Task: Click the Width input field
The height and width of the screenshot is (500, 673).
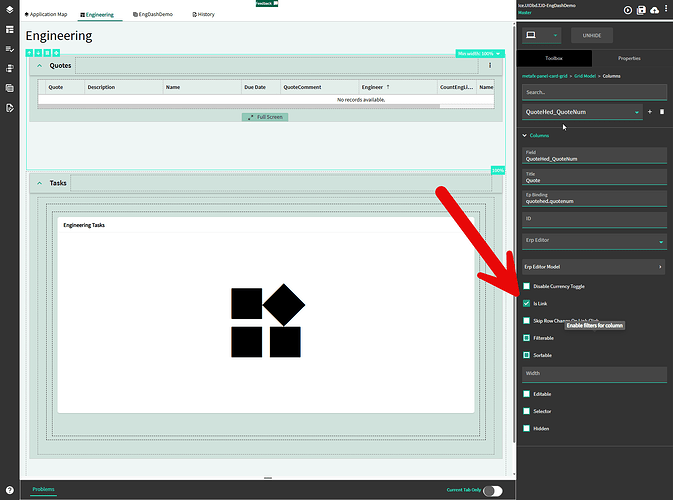Action: click(x=594, y=375)
